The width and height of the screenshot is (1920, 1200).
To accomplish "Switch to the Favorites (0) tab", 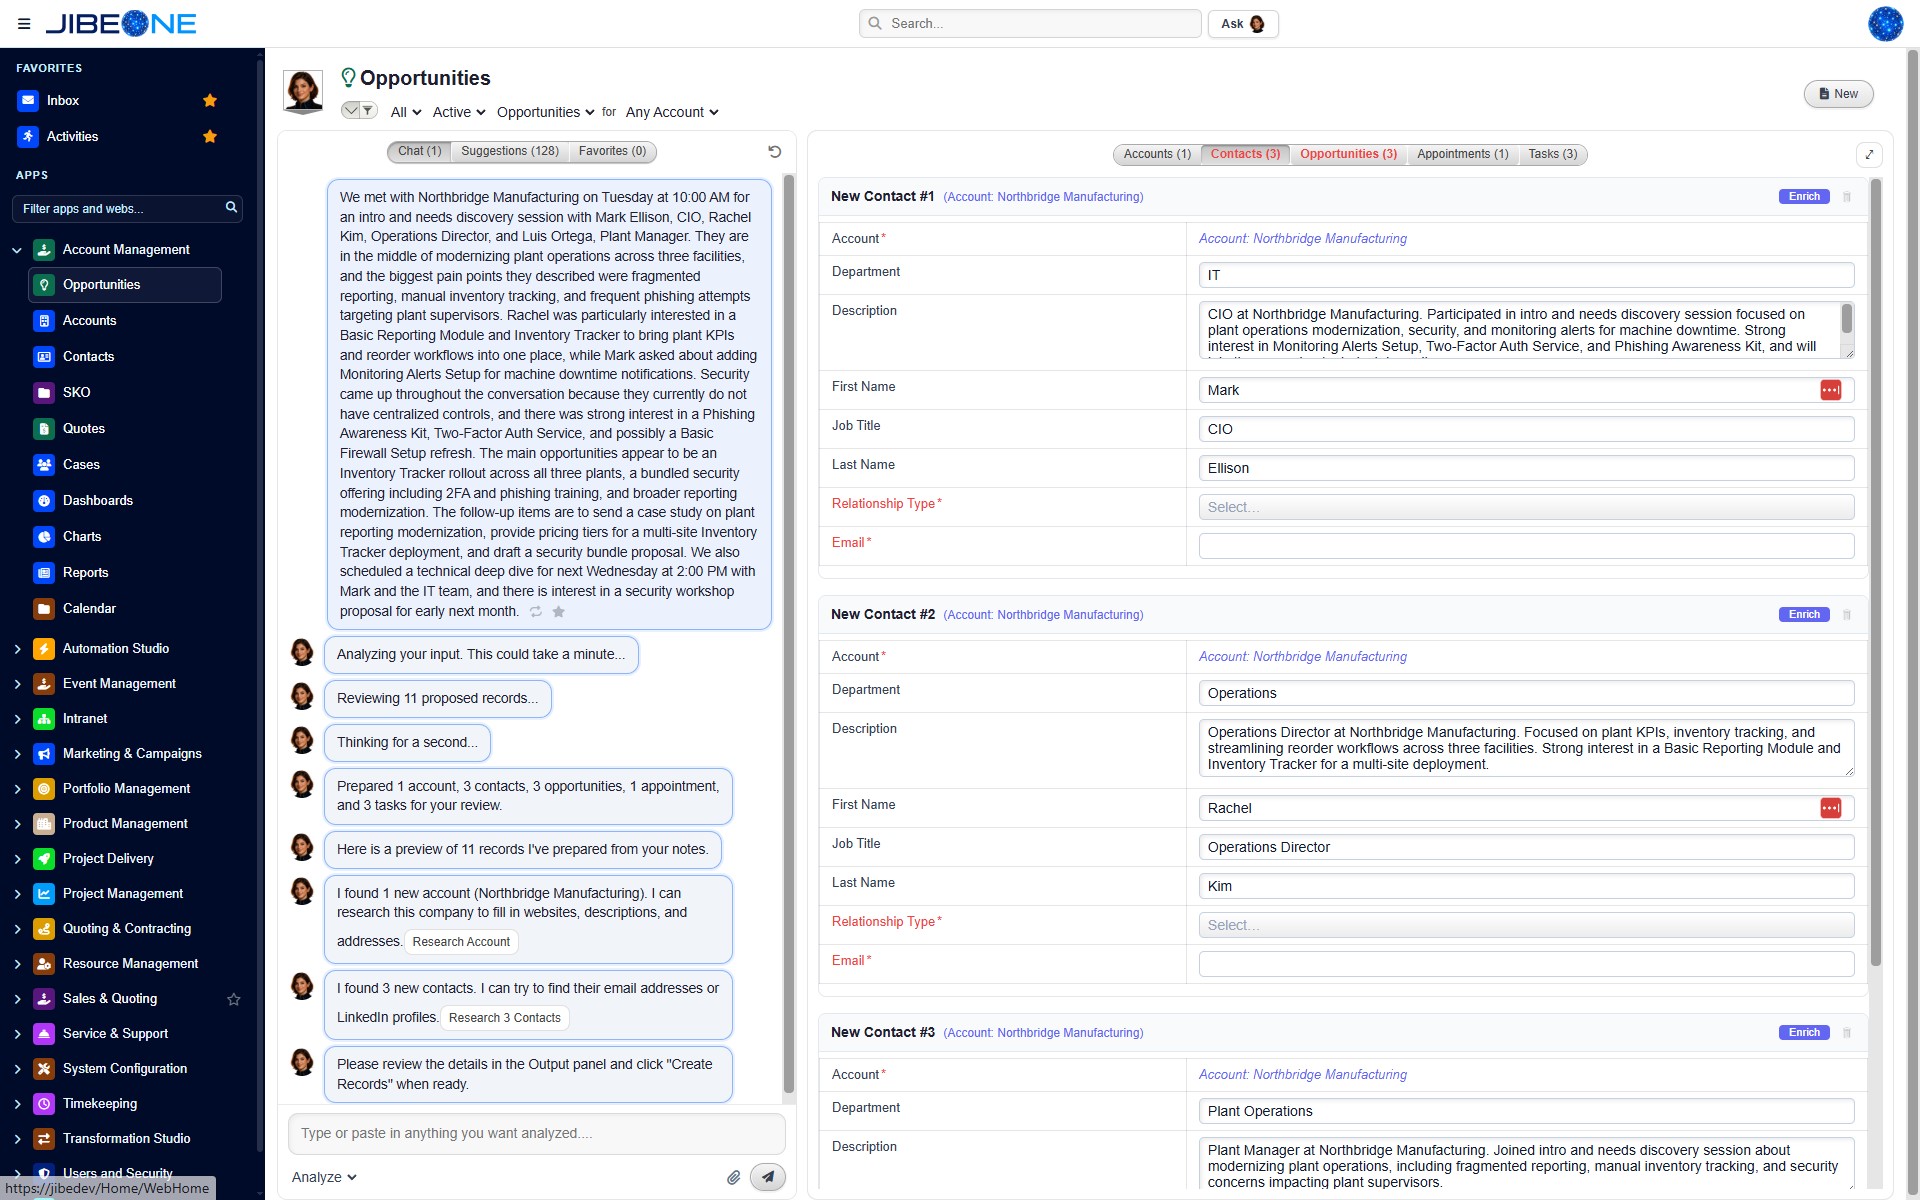I will (612, 152).
